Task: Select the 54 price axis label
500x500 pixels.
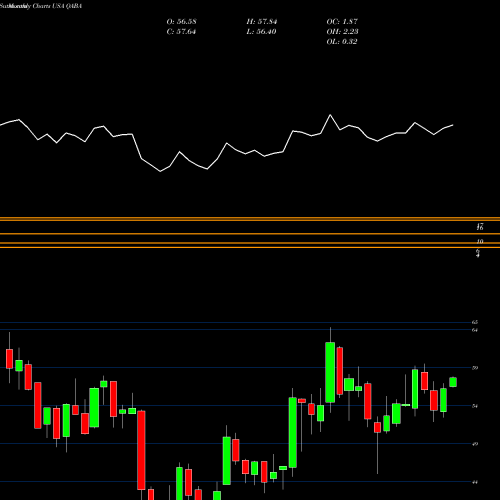Action: (475, 406)
